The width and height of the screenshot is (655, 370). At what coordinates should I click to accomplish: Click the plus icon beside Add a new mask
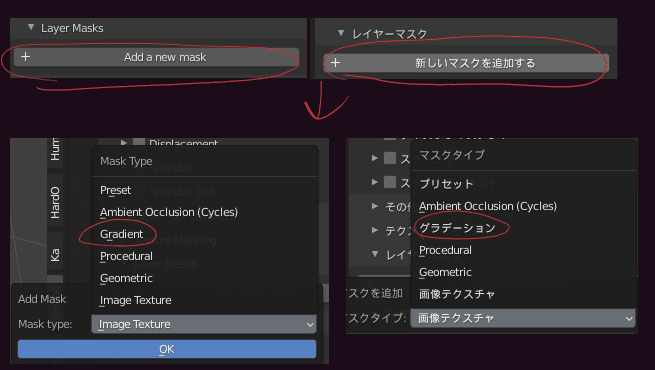click(25, 56)
